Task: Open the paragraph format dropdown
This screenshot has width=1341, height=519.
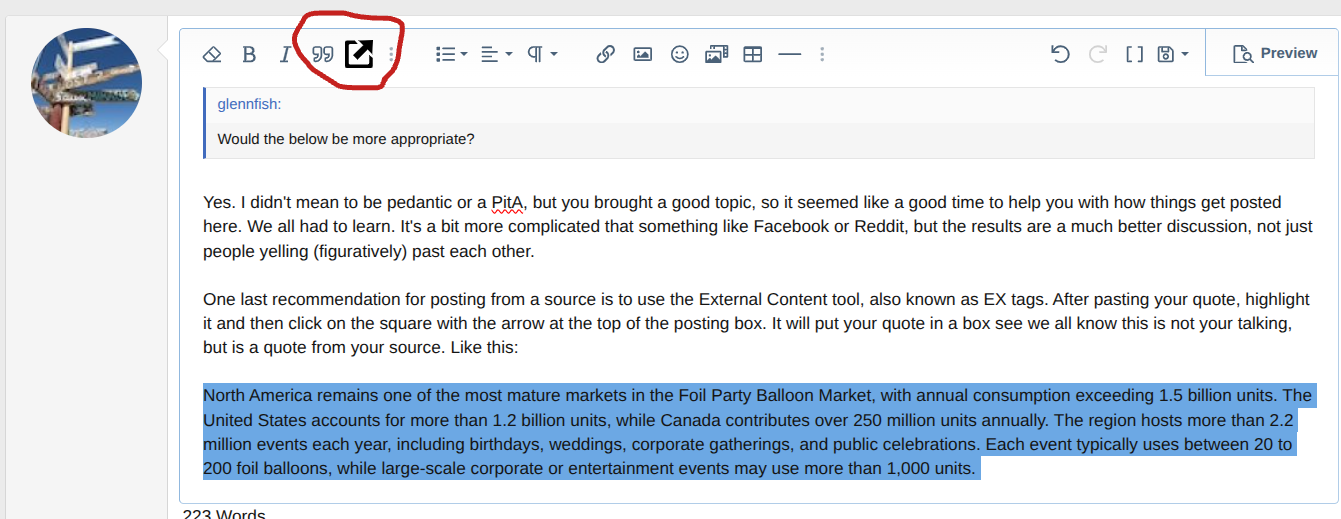Action: tap(542, 54)
